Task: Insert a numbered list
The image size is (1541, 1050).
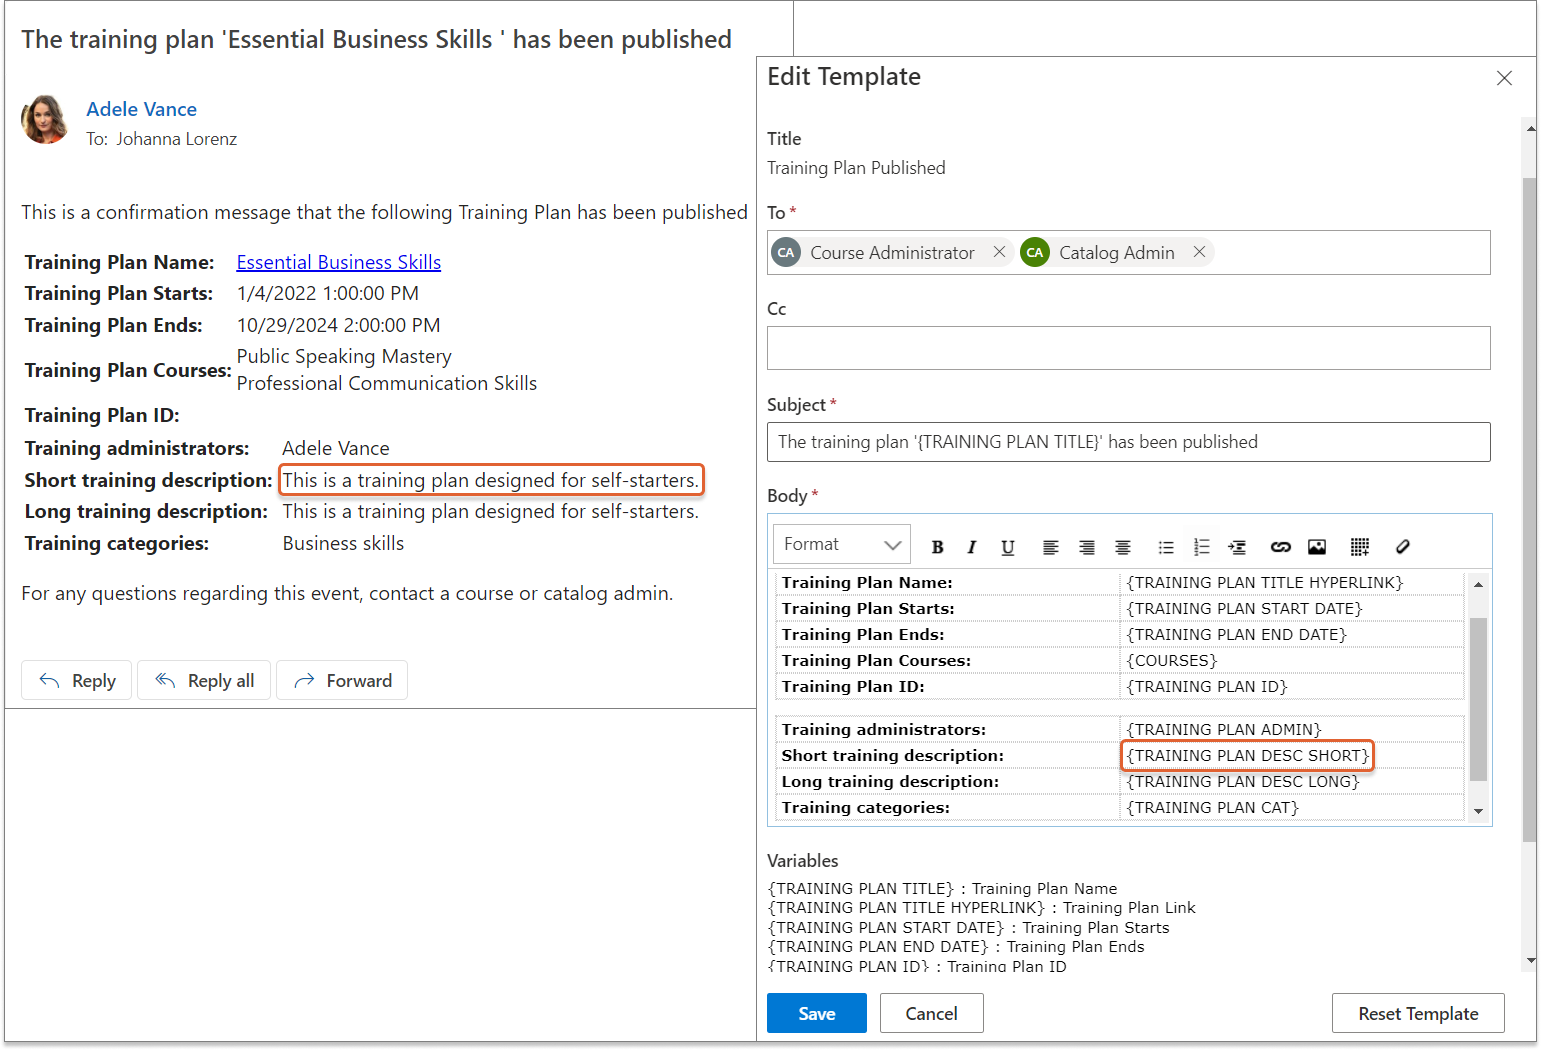Action: [x=1201, y=547]
